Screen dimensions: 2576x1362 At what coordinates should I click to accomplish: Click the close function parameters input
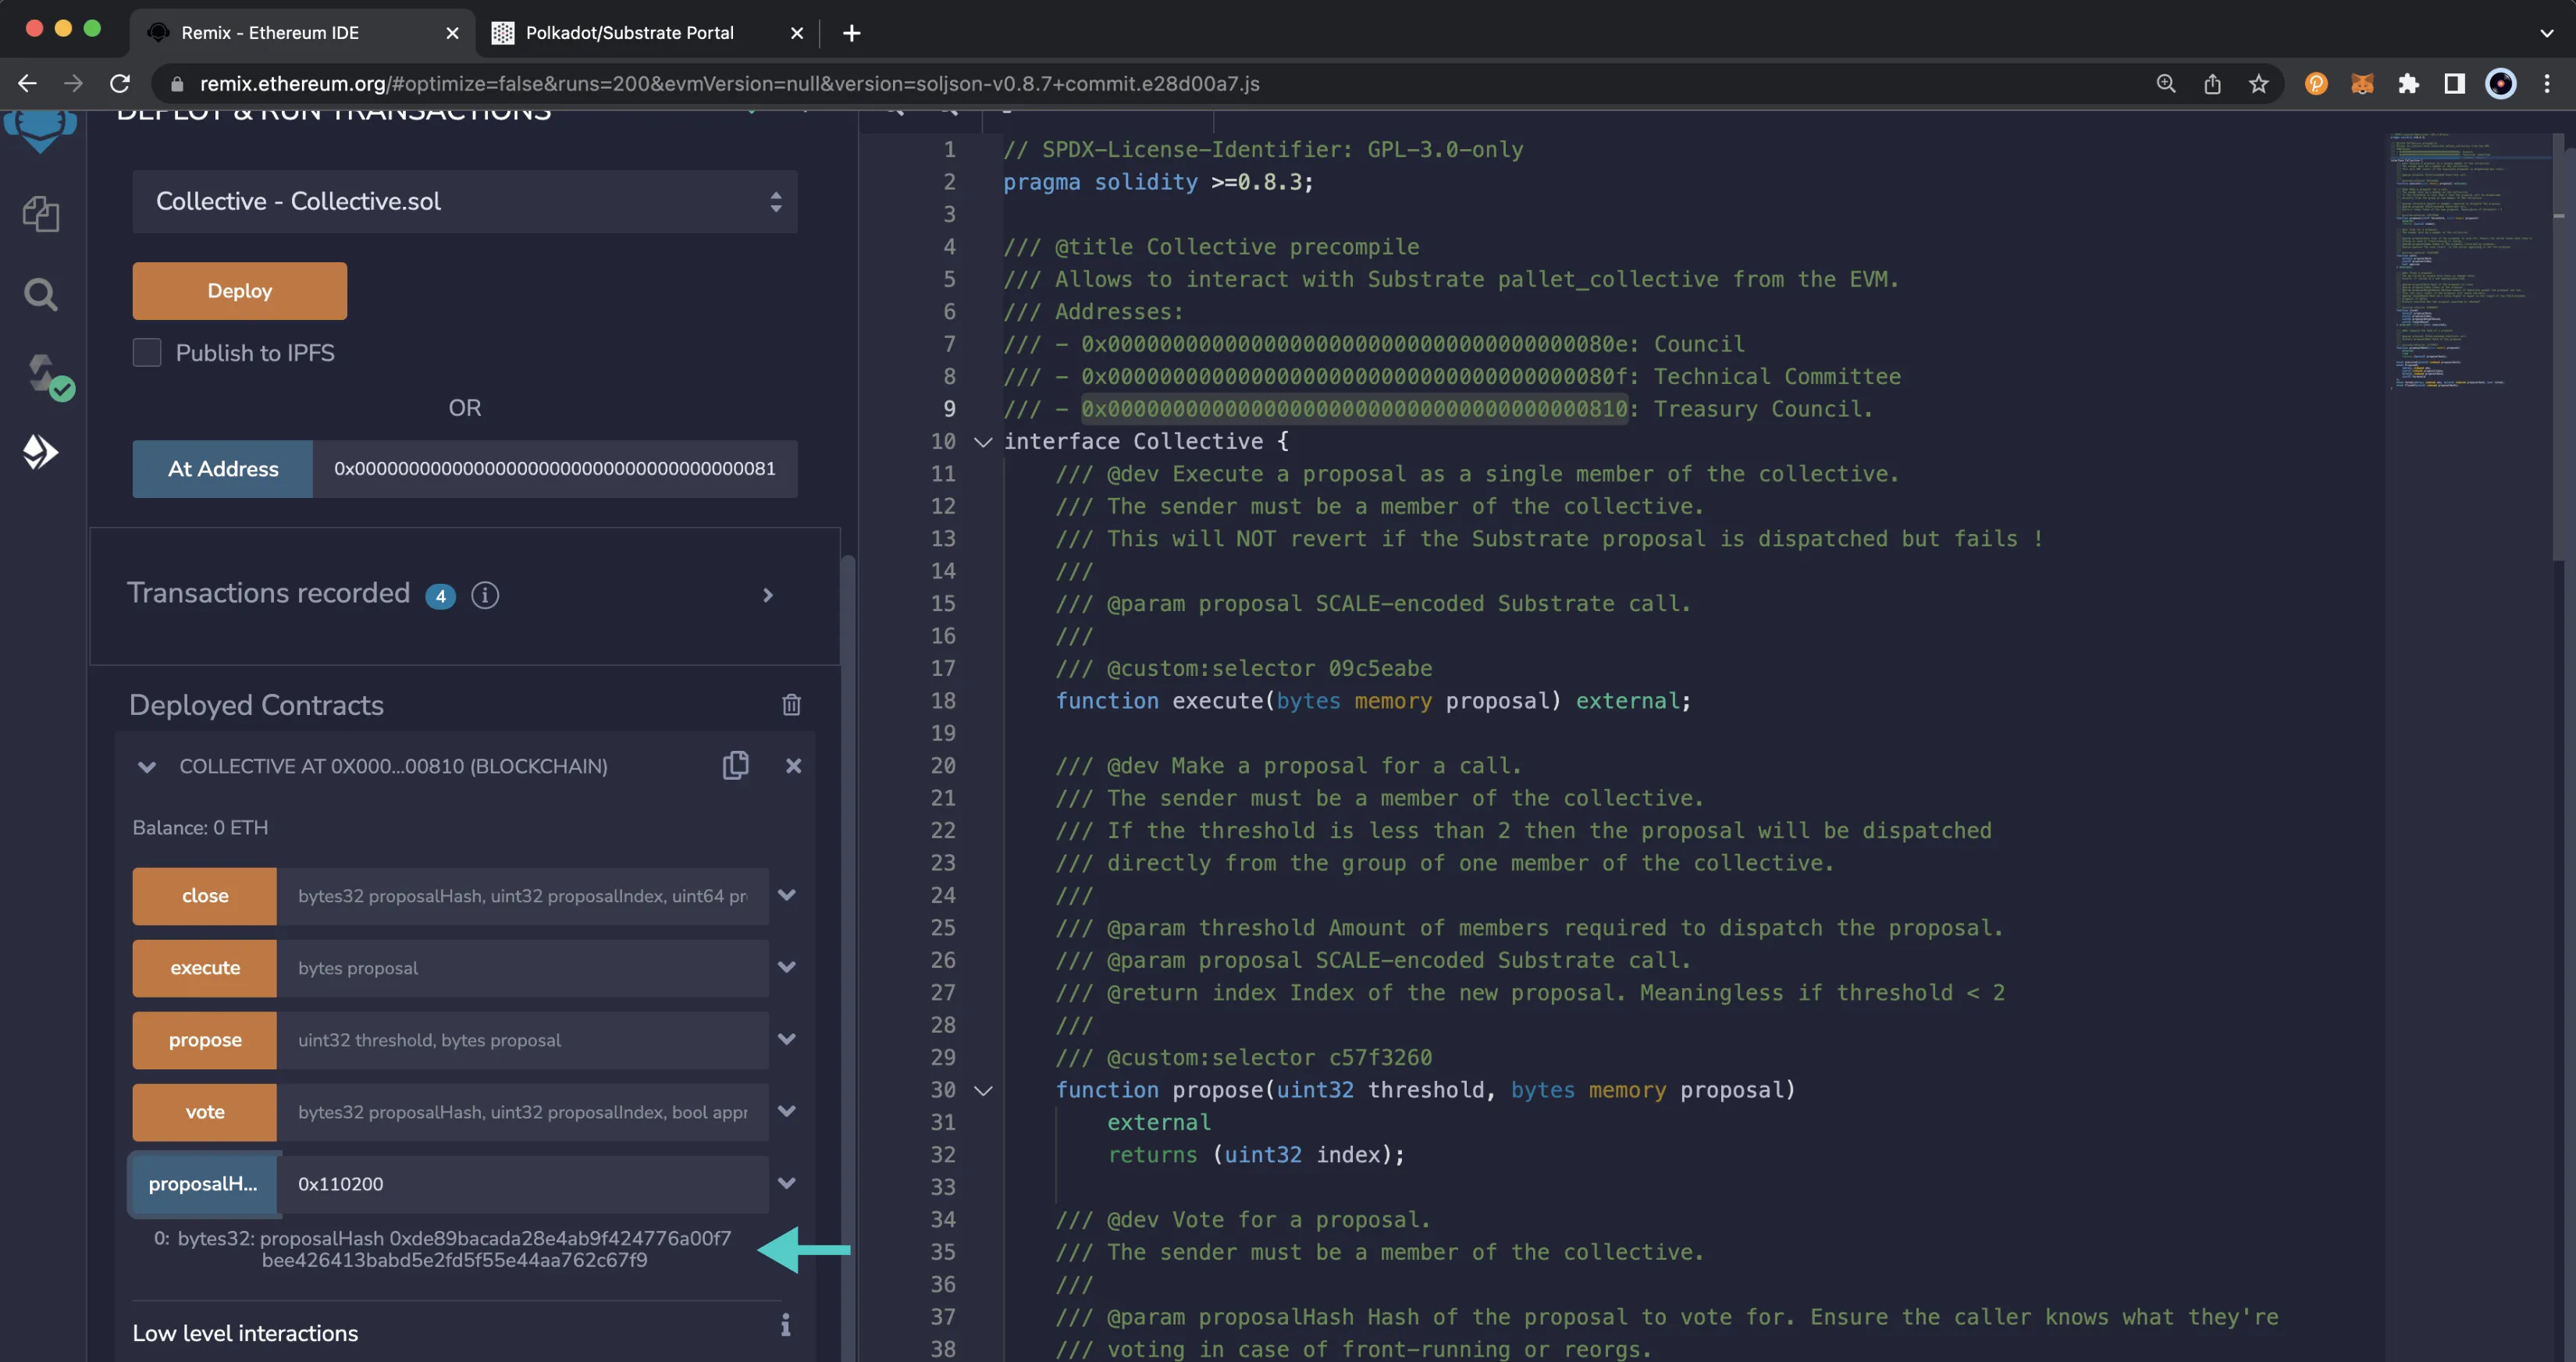[x=522, y=896]
